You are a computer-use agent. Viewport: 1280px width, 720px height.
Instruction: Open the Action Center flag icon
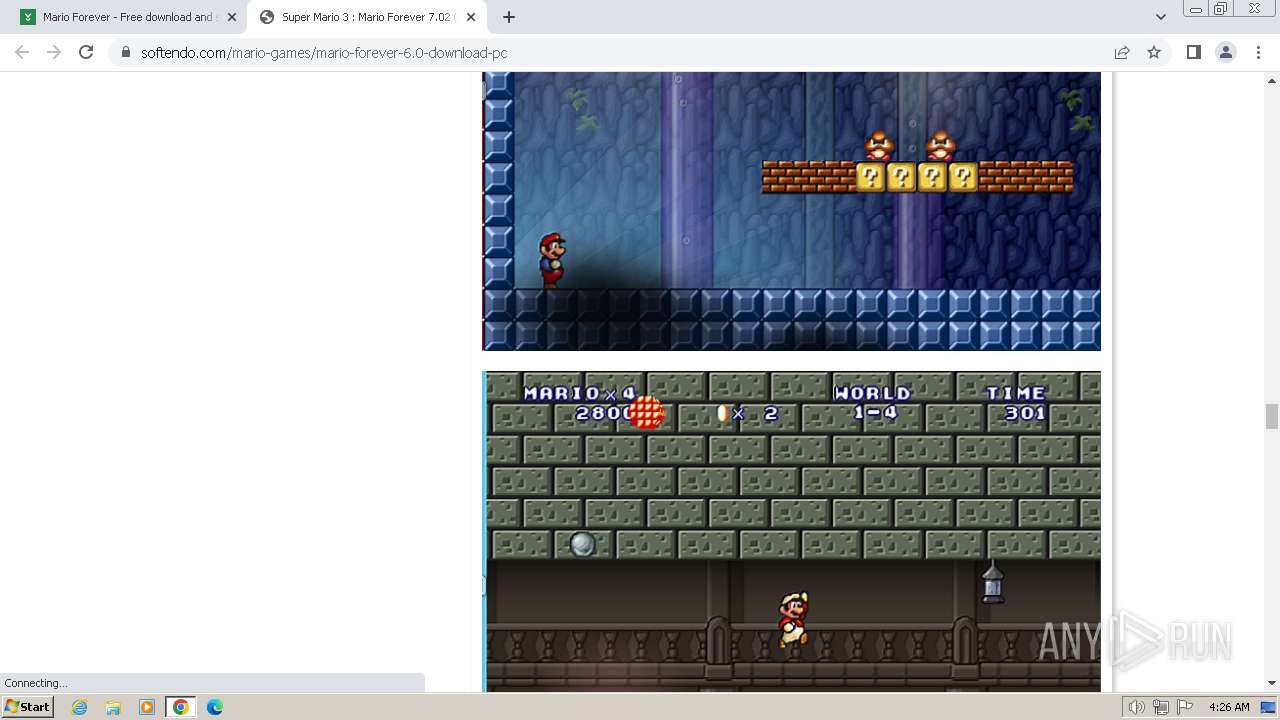click(1185, 707)
